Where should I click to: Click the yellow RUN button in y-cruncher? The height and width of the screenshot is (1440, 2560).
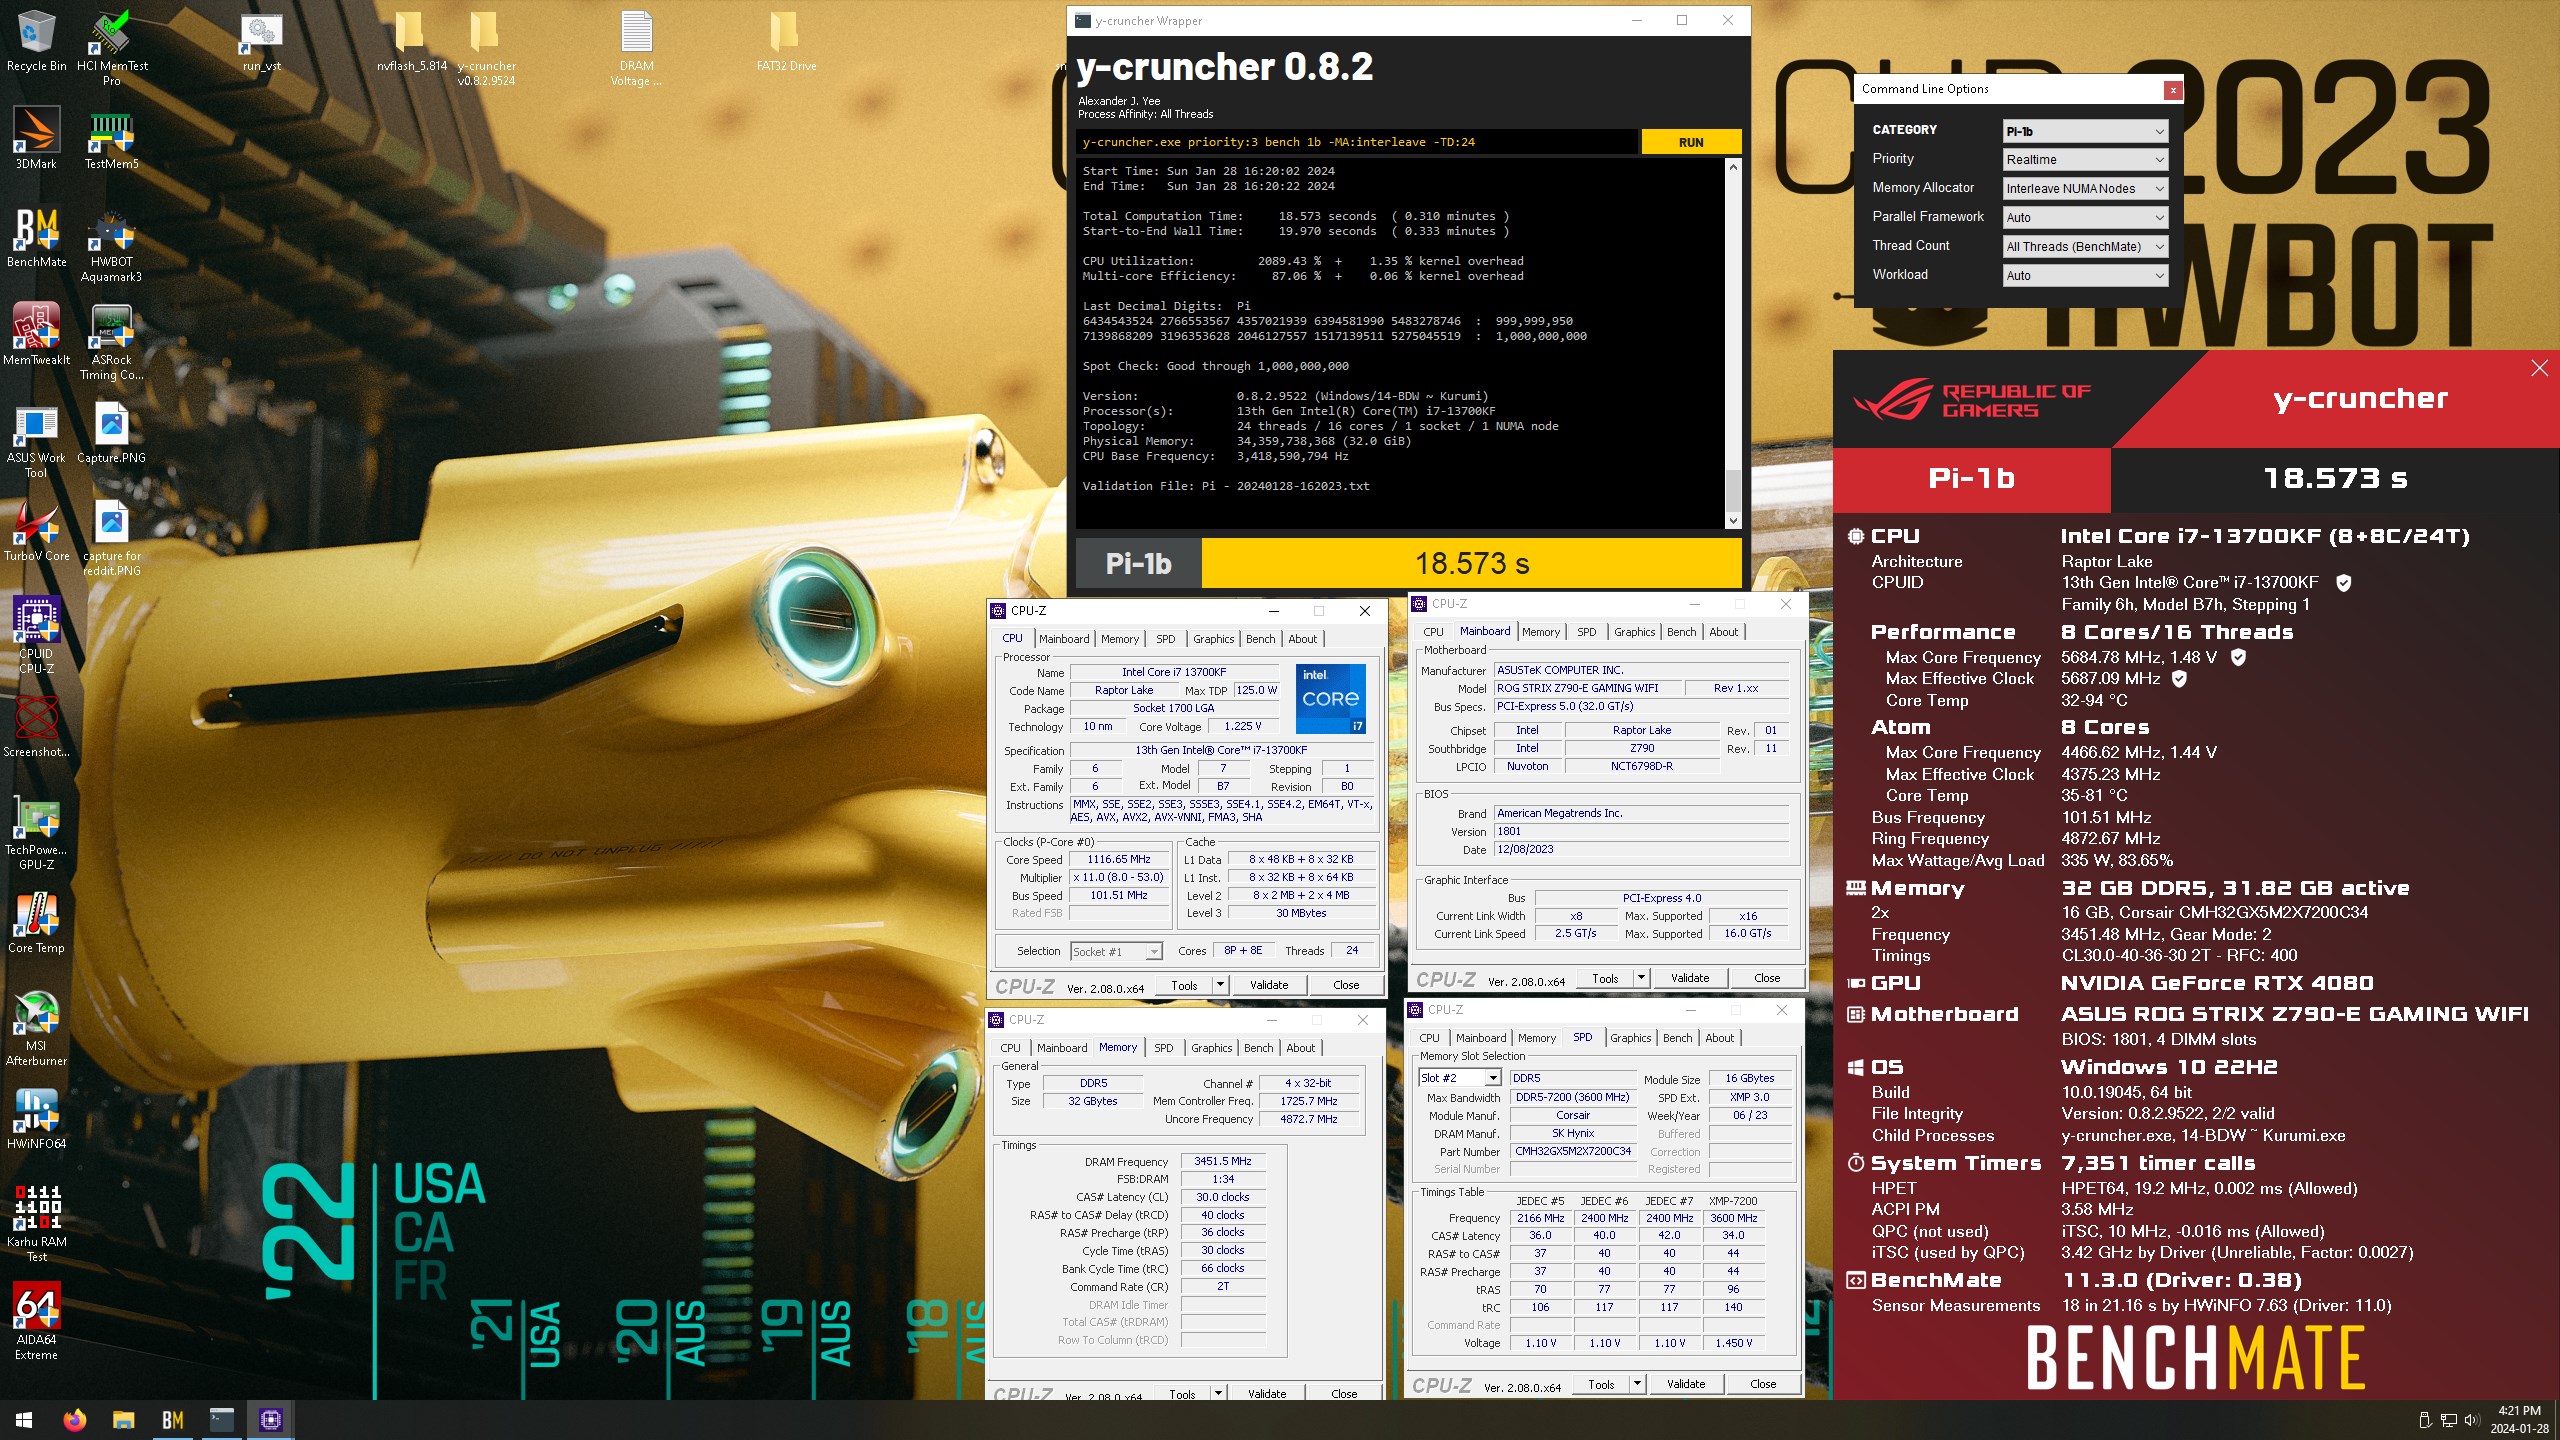(1691, 142)
